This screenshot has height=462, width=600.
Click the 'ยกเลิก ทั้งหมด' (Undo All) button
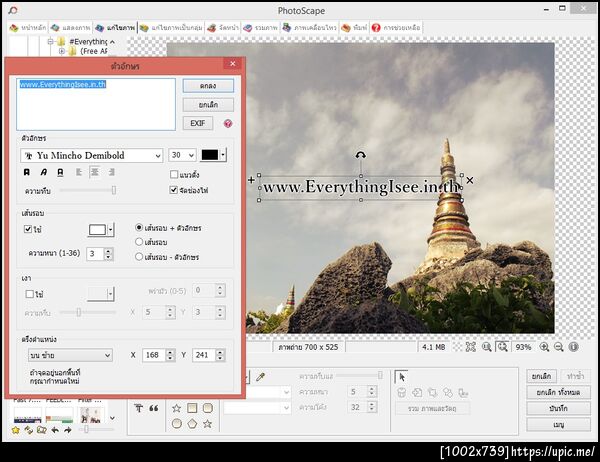(558, 392)
